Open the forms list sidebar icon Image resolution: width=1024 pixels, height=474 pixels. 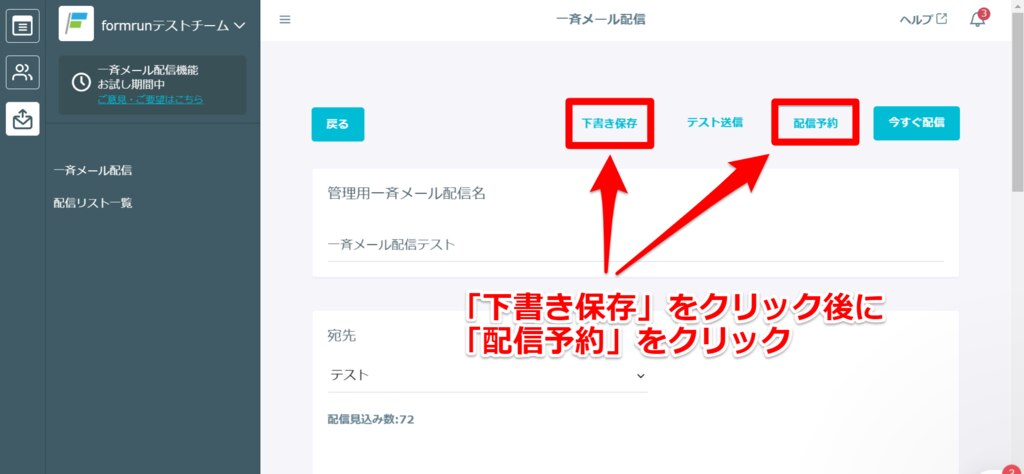coord(23,25)
